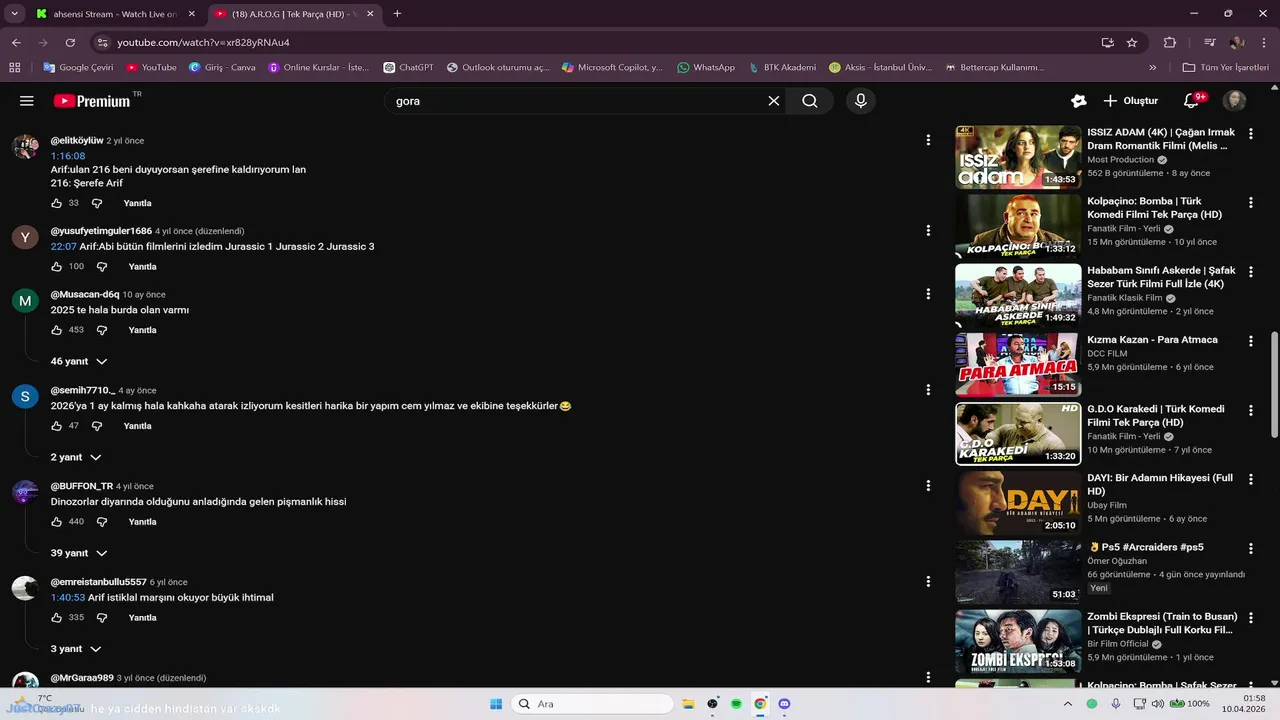Jump to timestamp 1:40:53
The height and width of the screenshot is (720, 1280).
pos(68,598)
